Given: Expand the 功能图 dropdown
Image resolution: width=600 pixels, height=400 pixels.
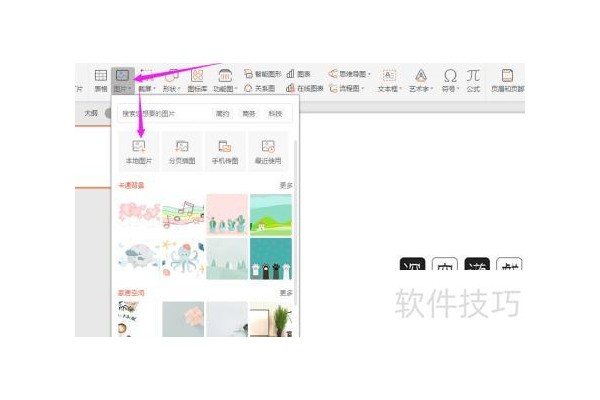Looking at the screenshot, I should [225, 89].
